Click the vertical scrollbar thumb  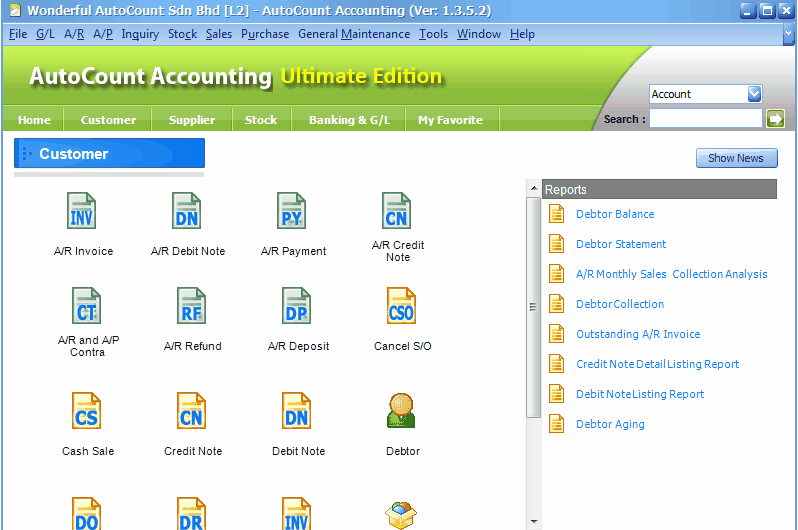(533, 307)
